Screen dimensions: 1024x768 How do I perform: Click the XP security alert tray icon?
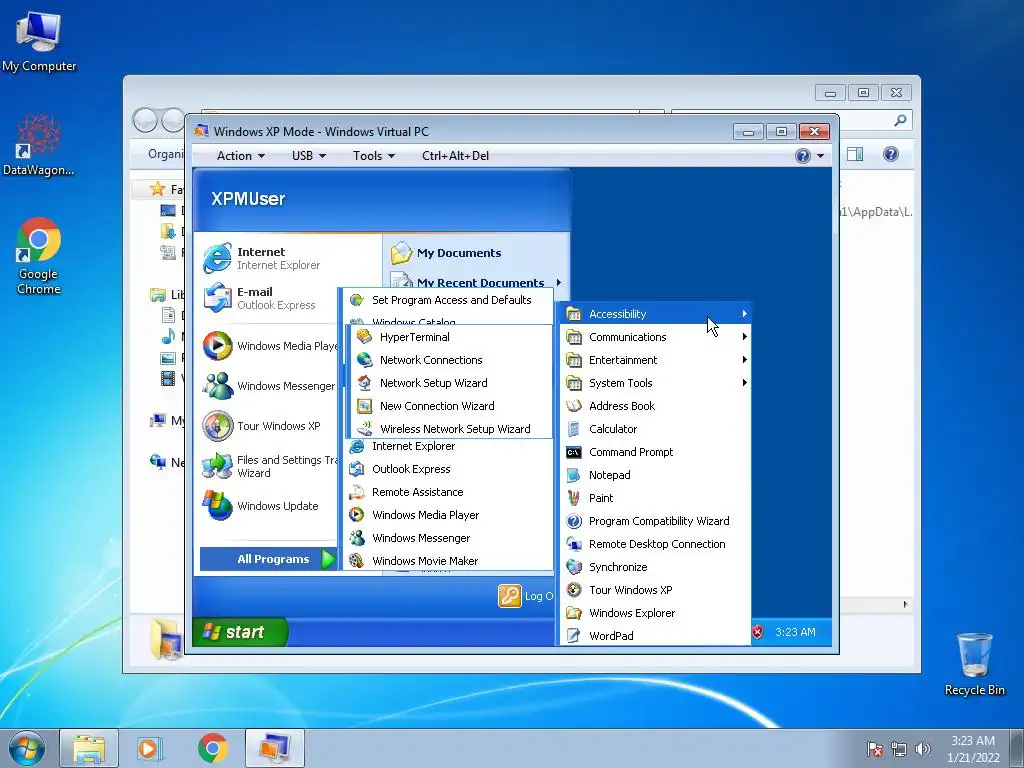click(x=758, y=632)
